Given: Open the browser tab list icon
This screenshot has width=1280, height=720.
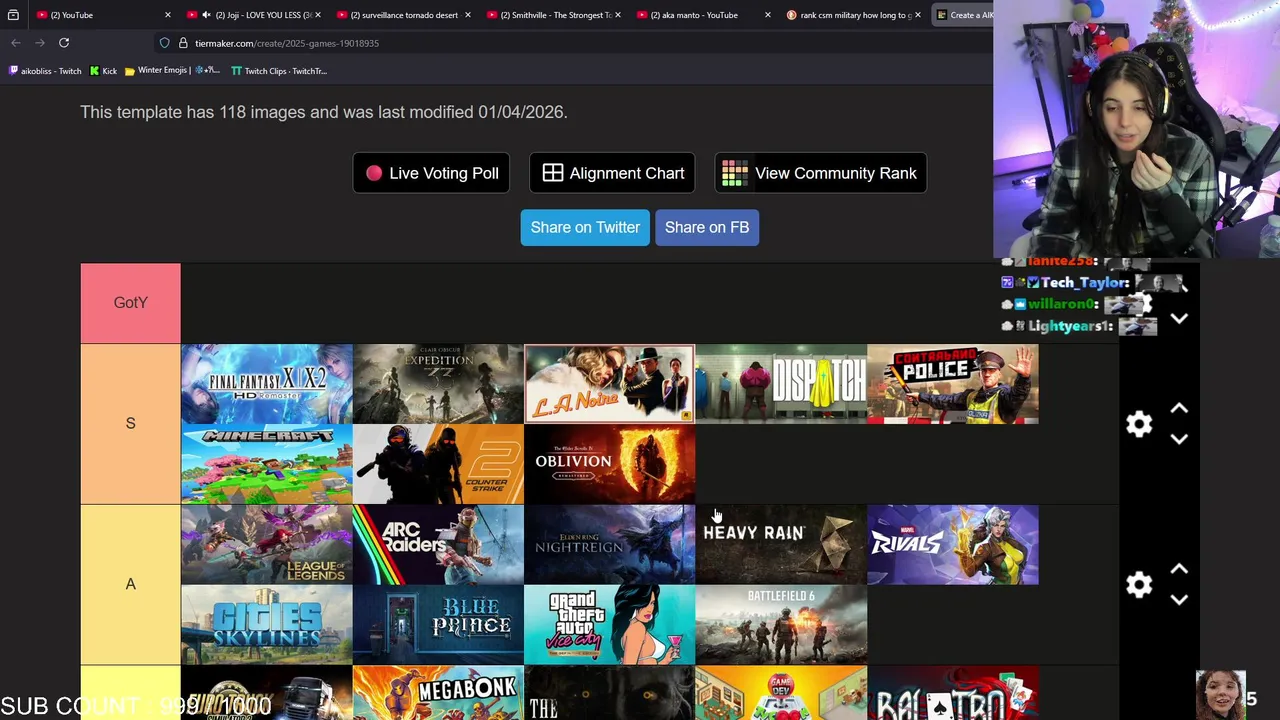Looking at the screenshot, I should pos(13,15).
